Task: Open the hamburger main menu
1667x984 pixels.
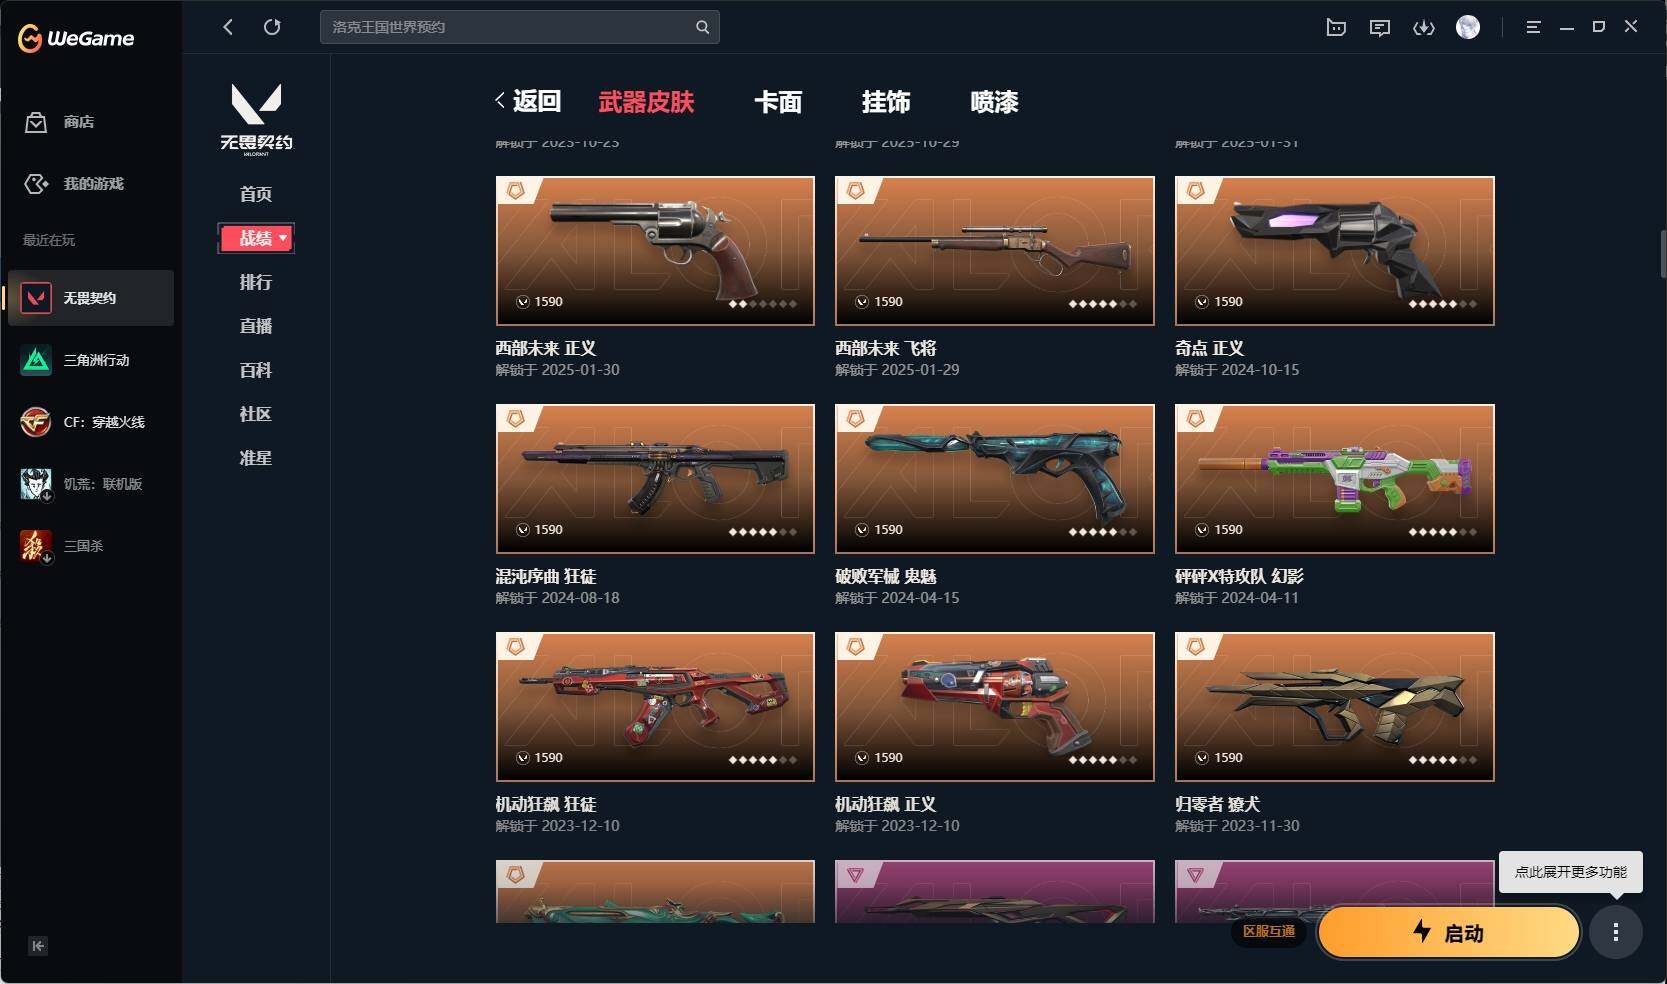Action: click(x=1533, y=27)
